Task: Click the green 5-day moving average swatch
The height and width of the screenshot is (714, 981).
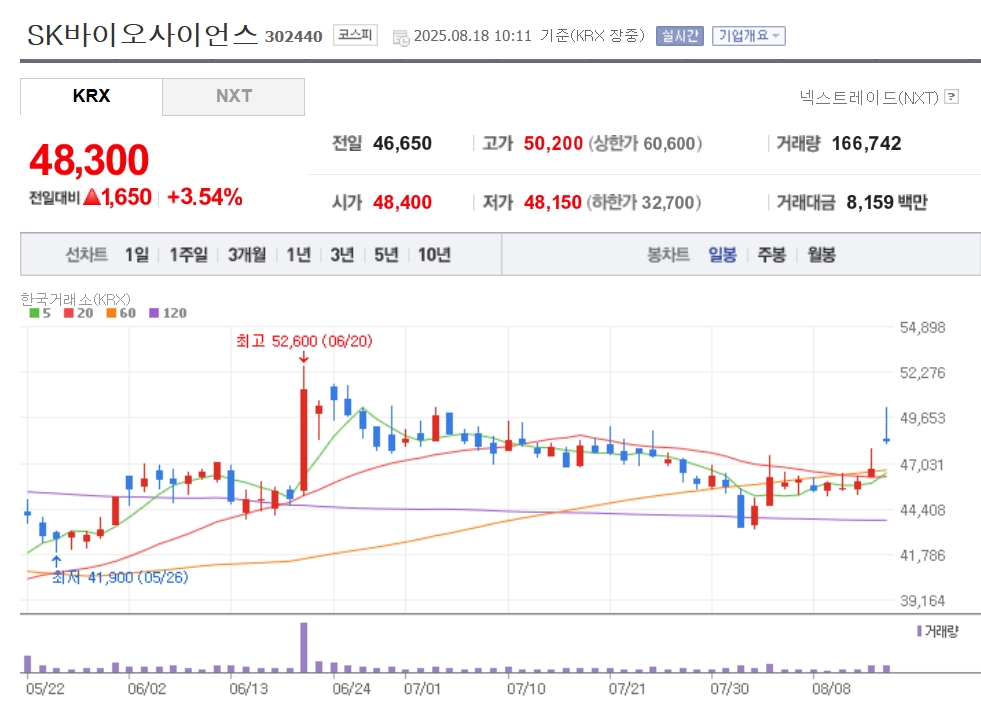Action: click(x=34, y=313)
